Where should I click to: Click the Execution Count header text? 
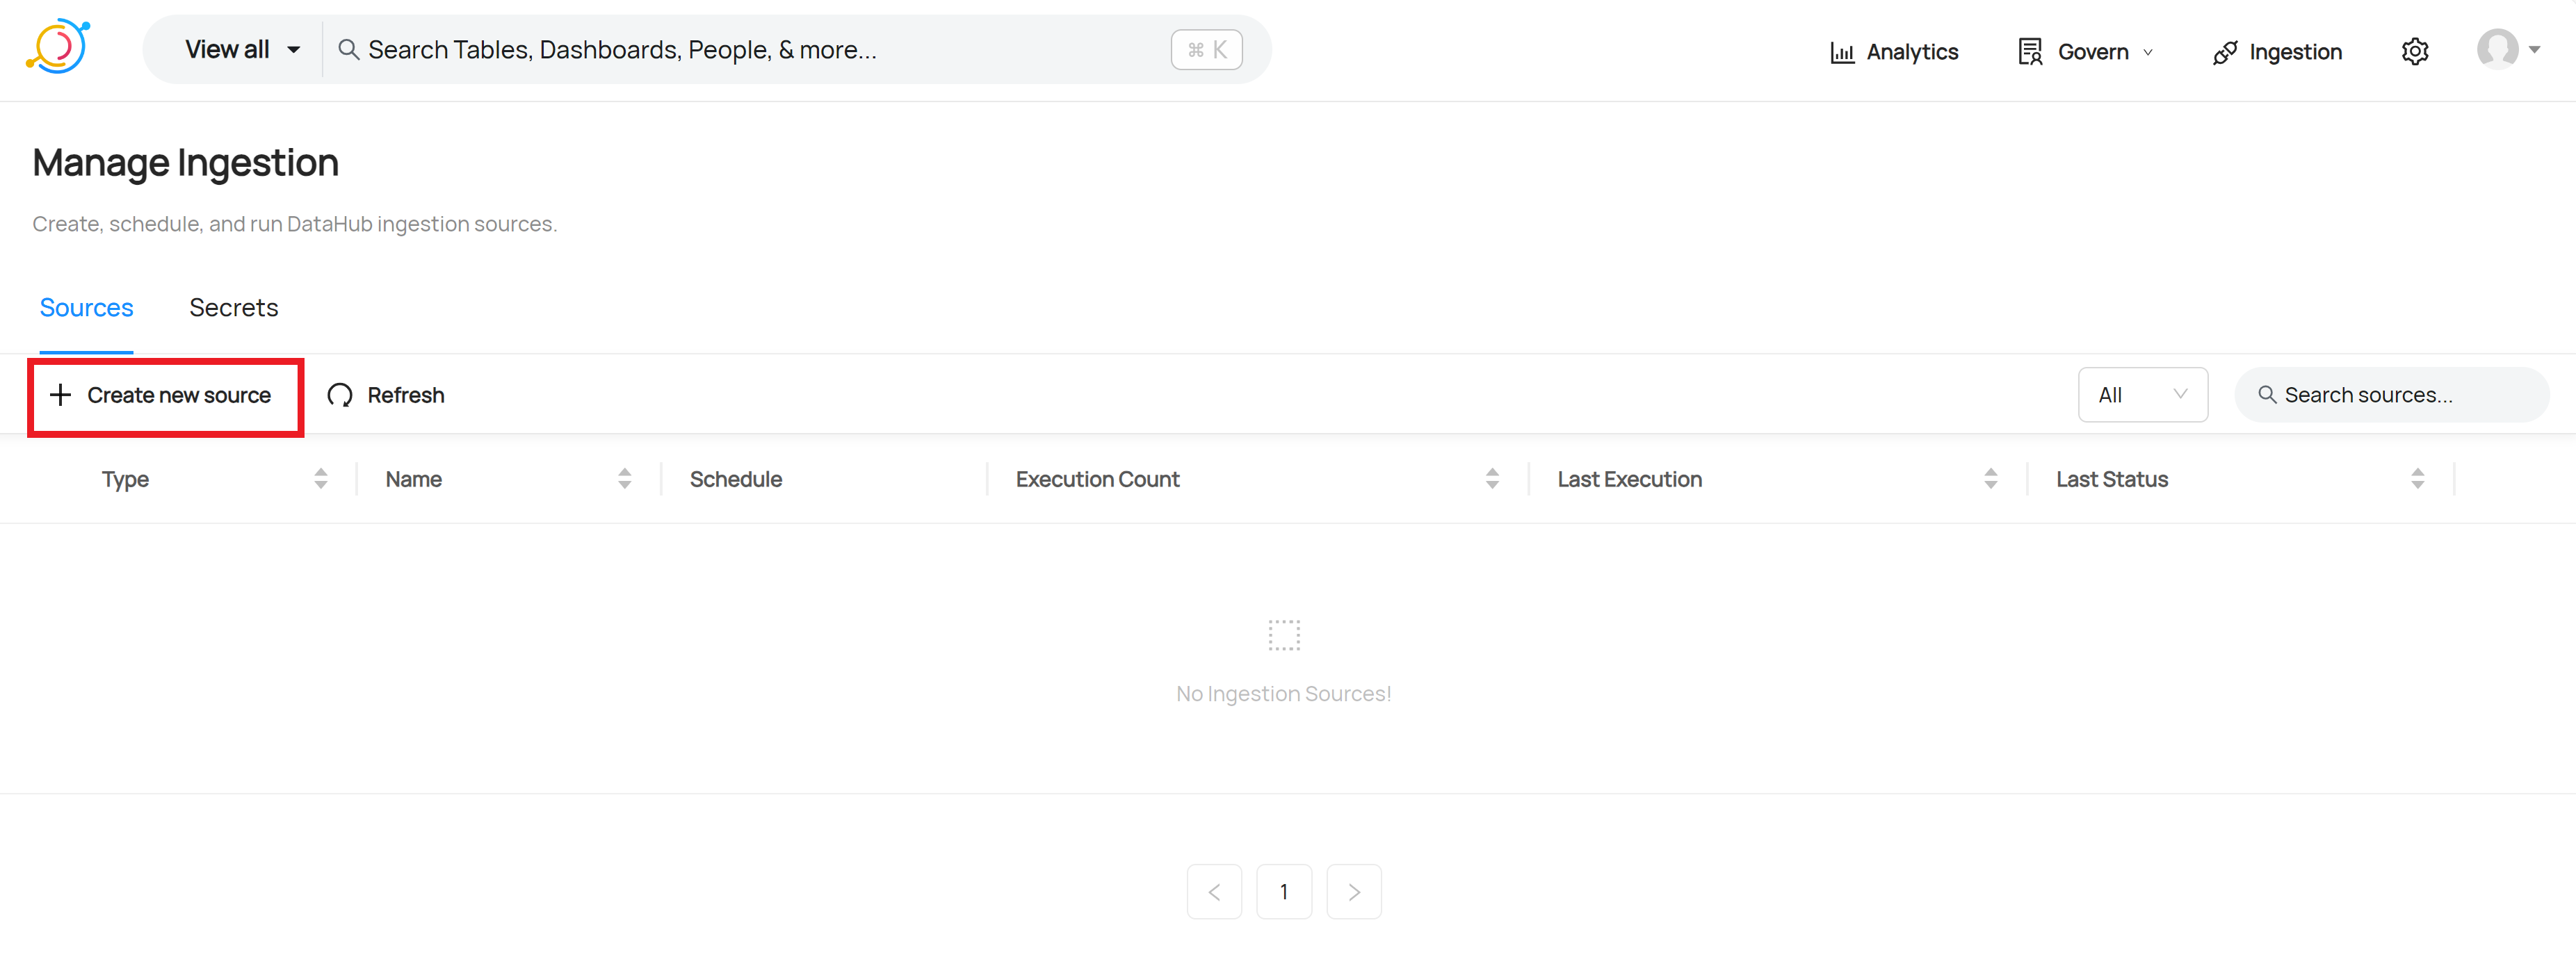1098,479
